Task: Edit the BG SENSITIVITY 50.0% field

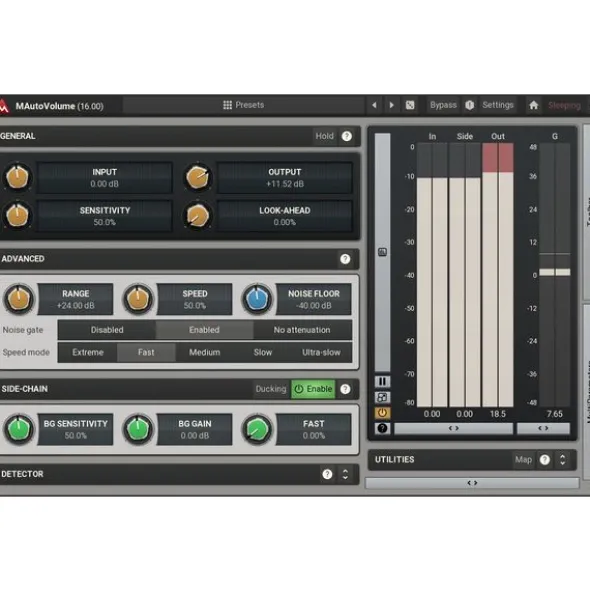Action: click(75, 429)
